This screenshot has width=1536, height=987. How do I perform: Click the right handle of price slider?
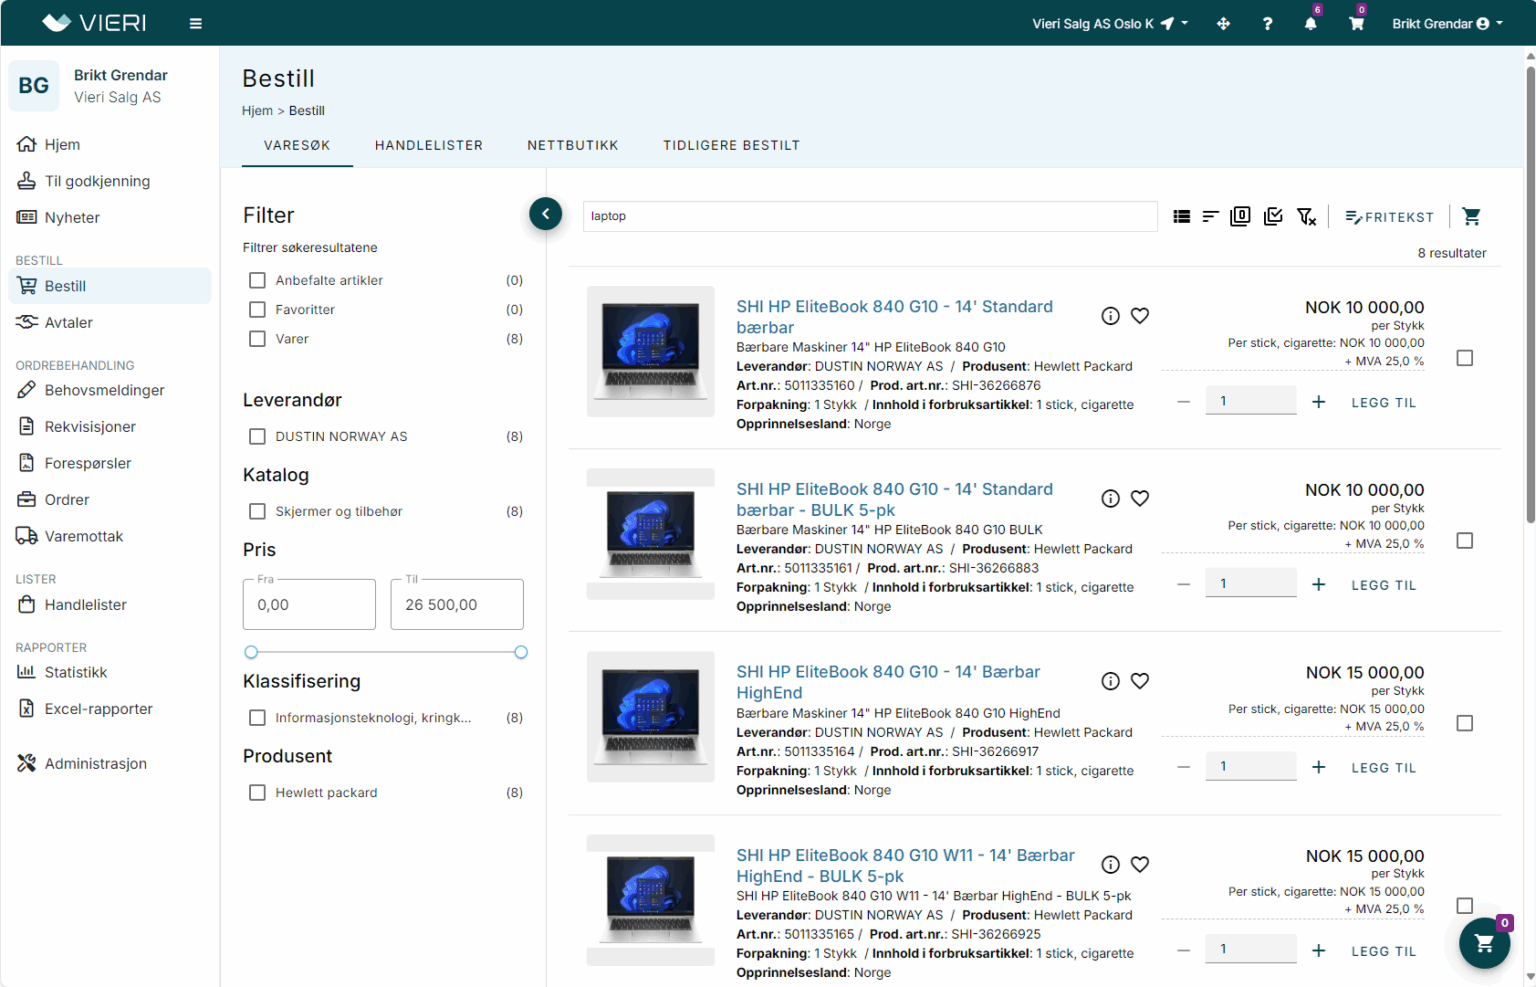521,652
